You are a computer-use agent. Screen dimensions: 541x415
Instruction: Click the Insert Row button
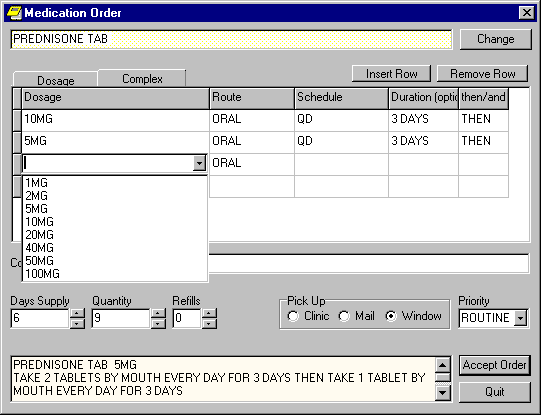[x=391, y=74]
